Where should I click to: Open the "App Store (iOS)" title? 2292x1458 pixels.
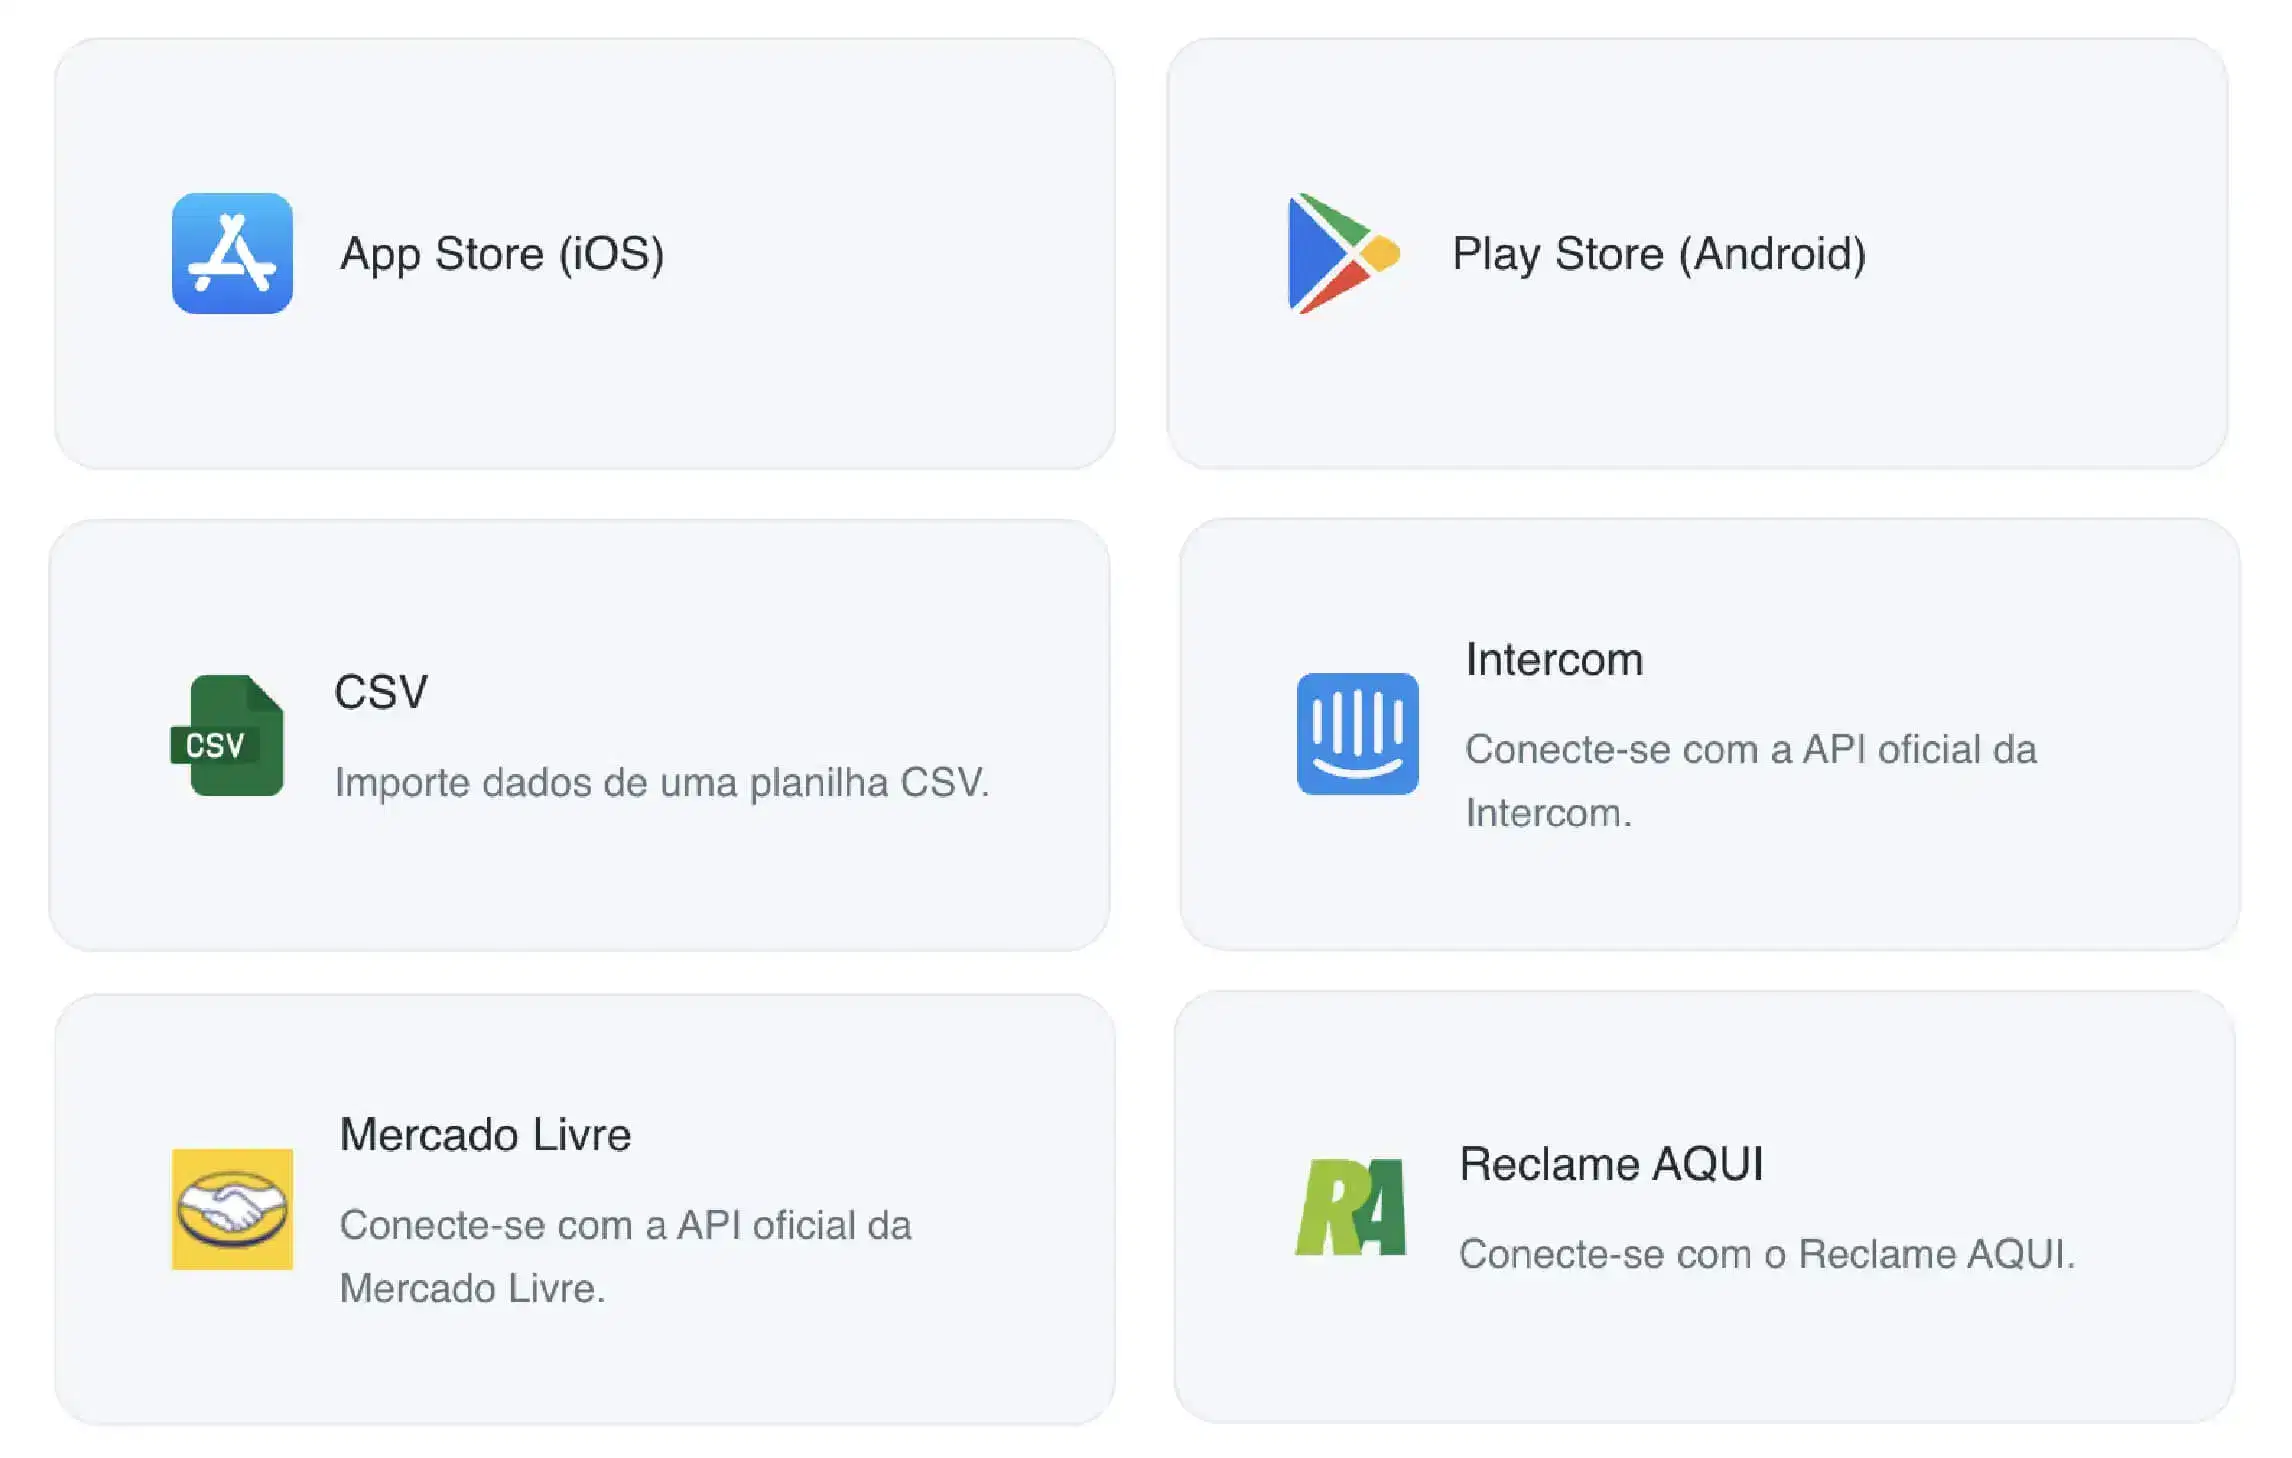[502, 254]
